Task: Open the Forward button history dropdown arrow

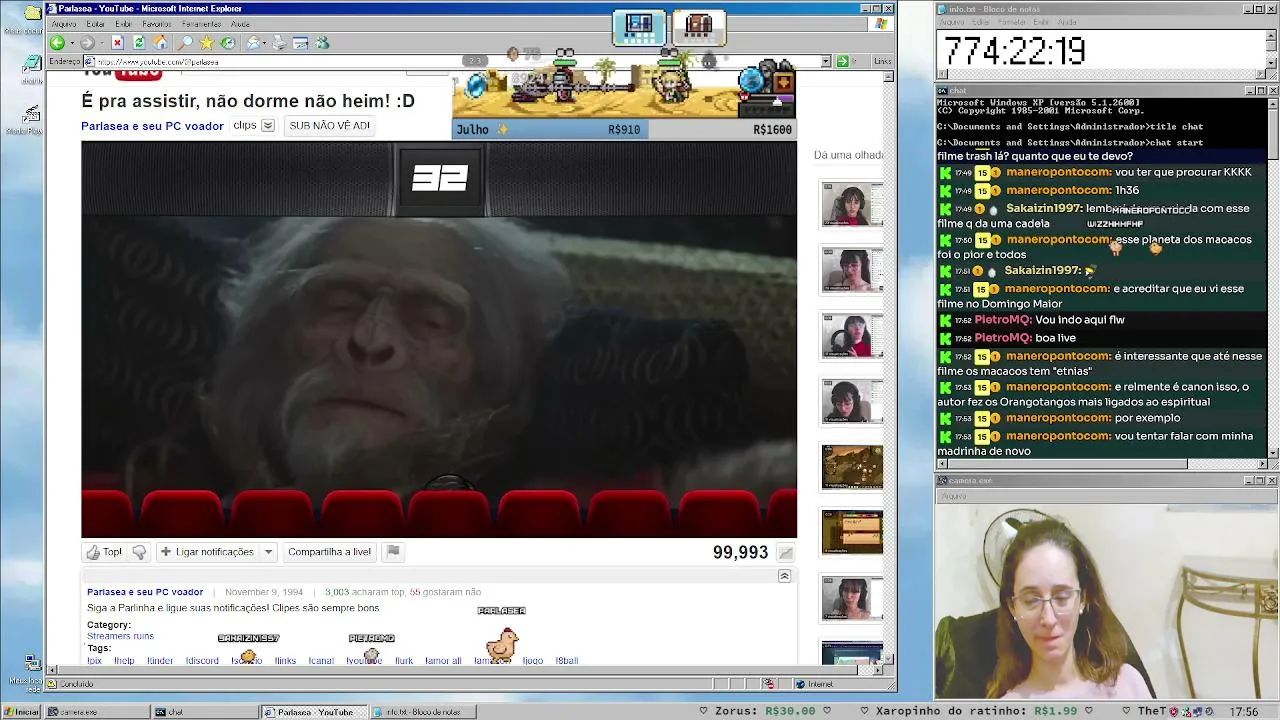Action: click(x=100, y=43)
